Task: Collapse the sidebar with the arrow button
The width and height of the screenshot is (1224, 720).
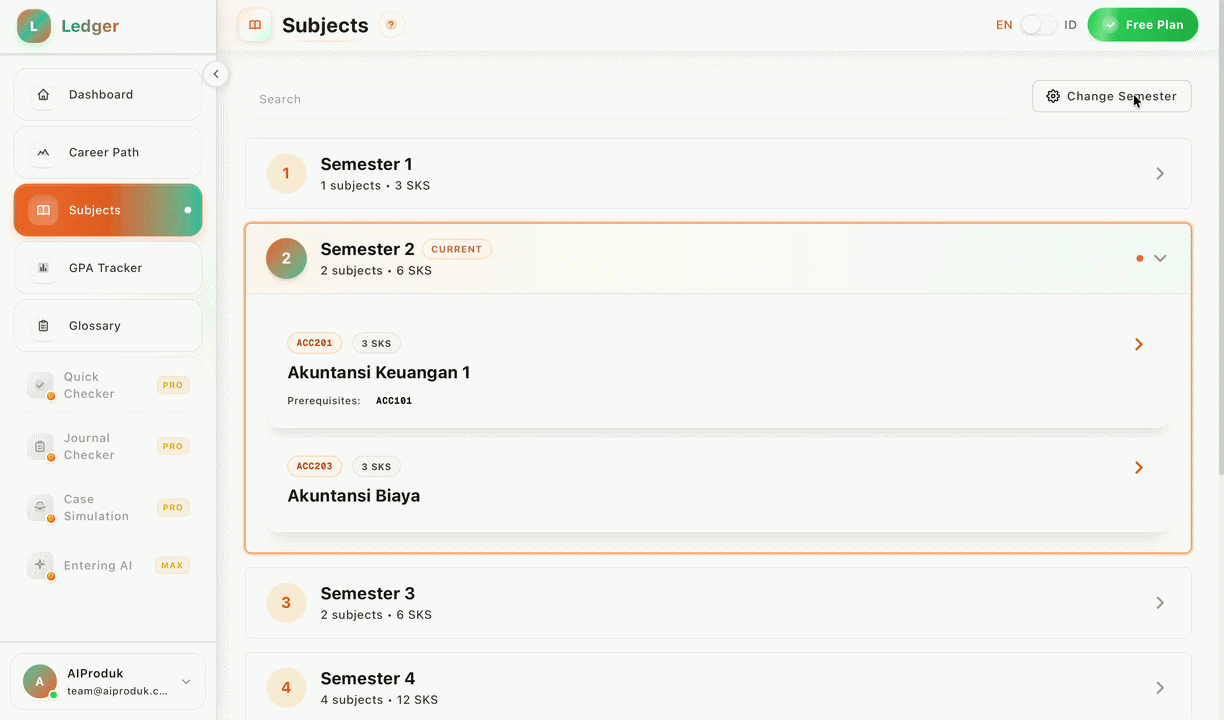Action: click(215, 74)
